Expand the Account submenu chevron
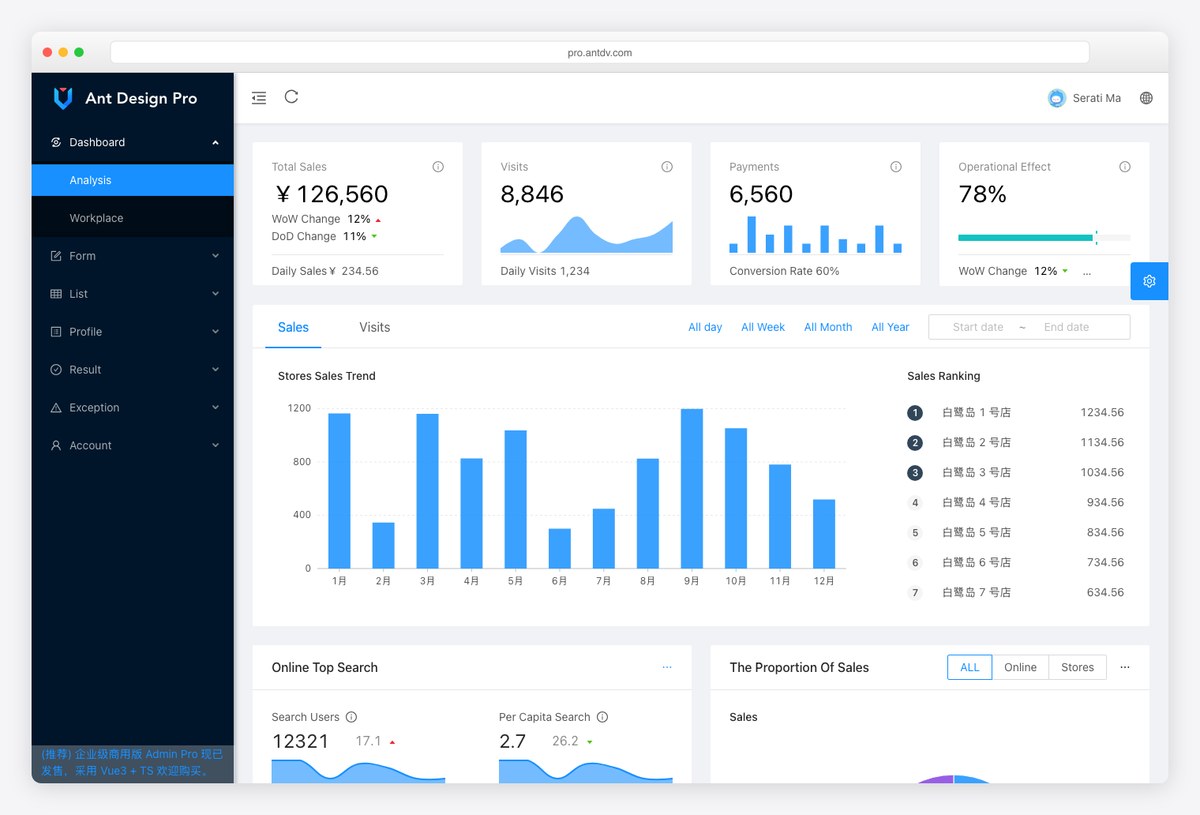 point(215,446)
